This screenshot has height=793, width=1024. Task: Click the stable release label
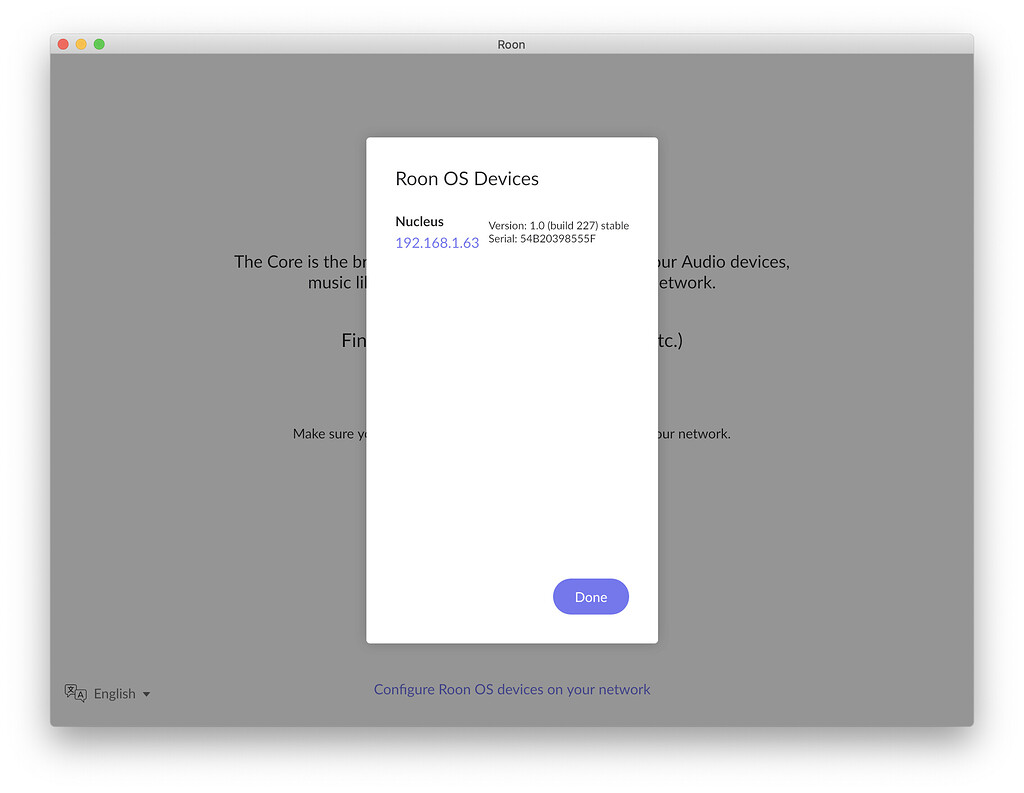(616, 226)
